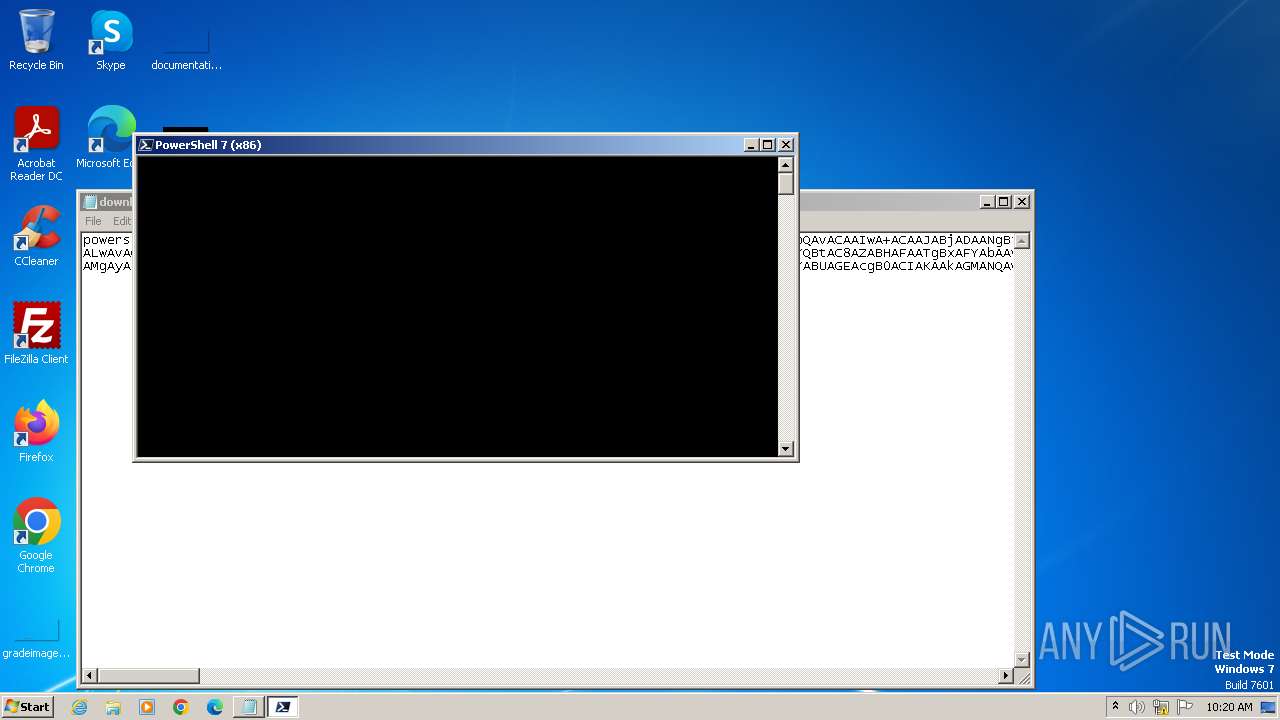Open the Recycle Bin desktop icon
The image size is (1280, 720).
[x=36, y=40]
